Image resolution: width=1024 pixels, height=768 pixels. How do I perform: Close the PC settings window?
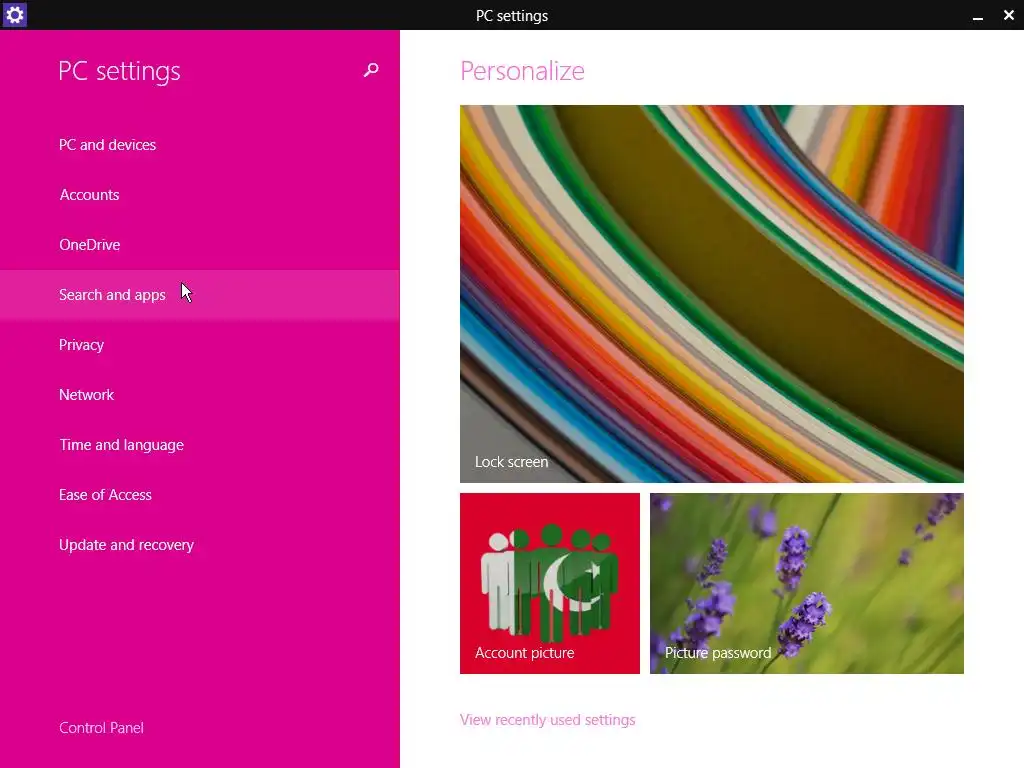1008,15
